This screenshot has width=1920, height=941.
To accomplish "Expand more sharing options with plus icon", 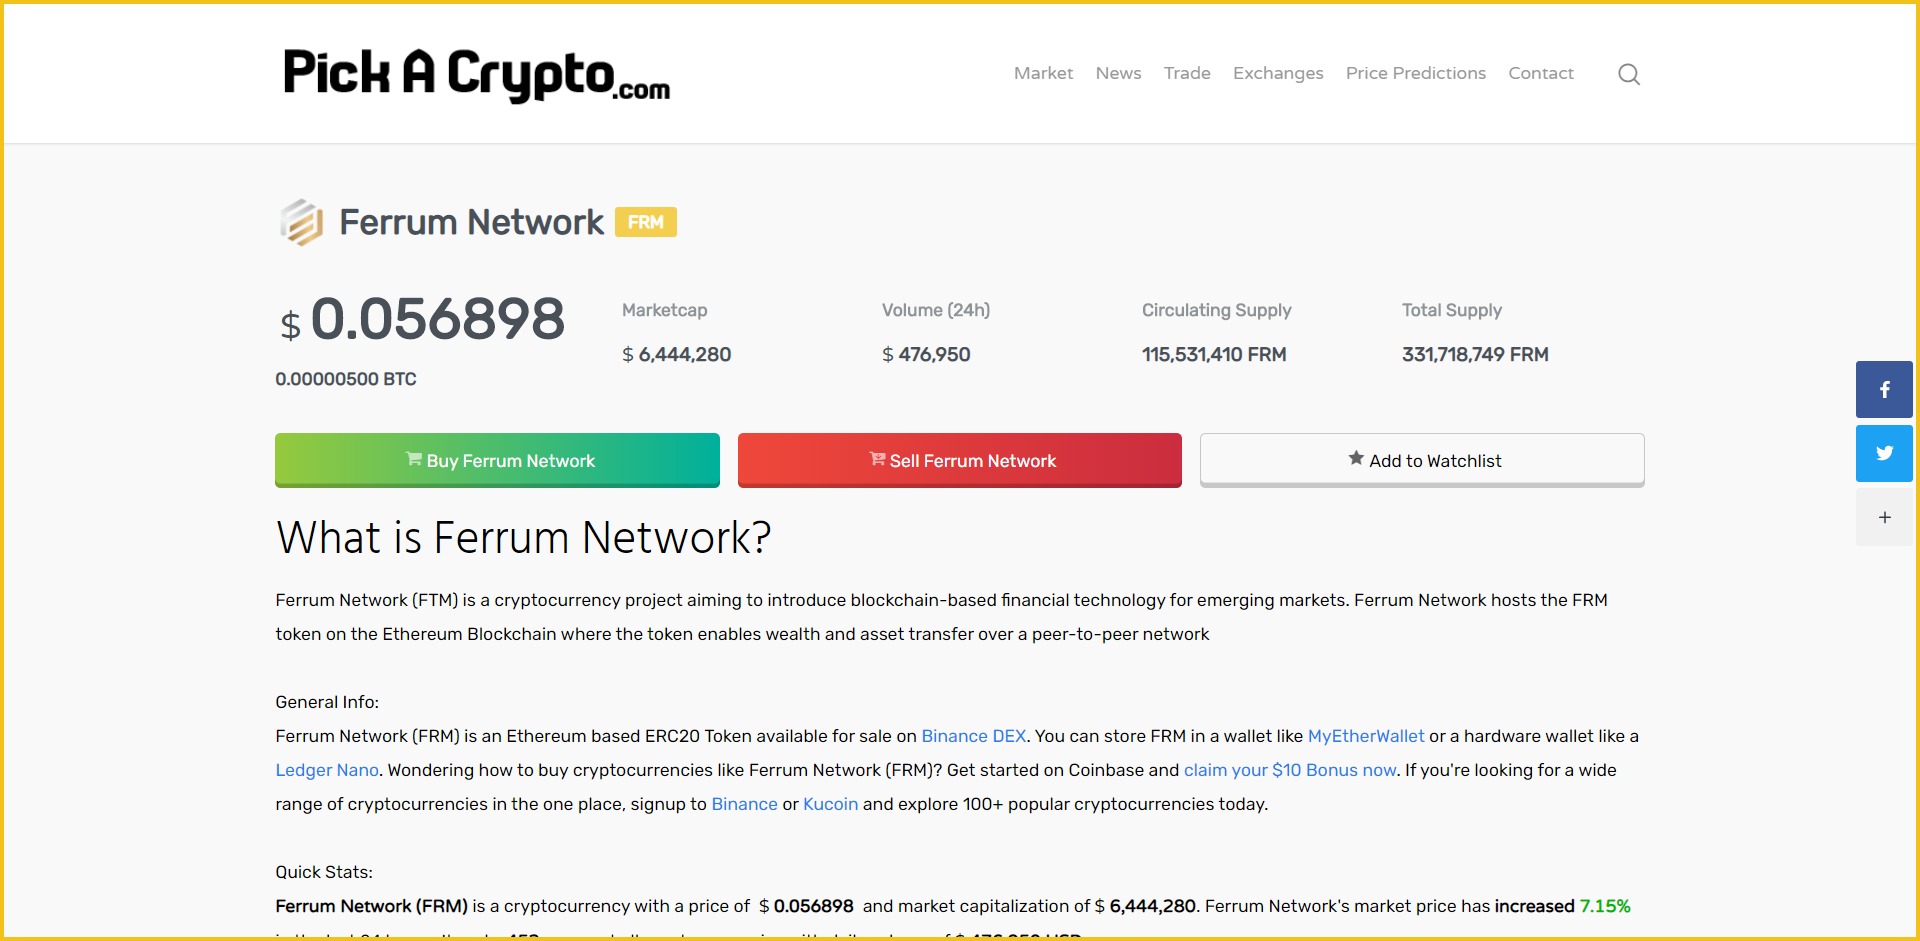I will click(1884, 517).
